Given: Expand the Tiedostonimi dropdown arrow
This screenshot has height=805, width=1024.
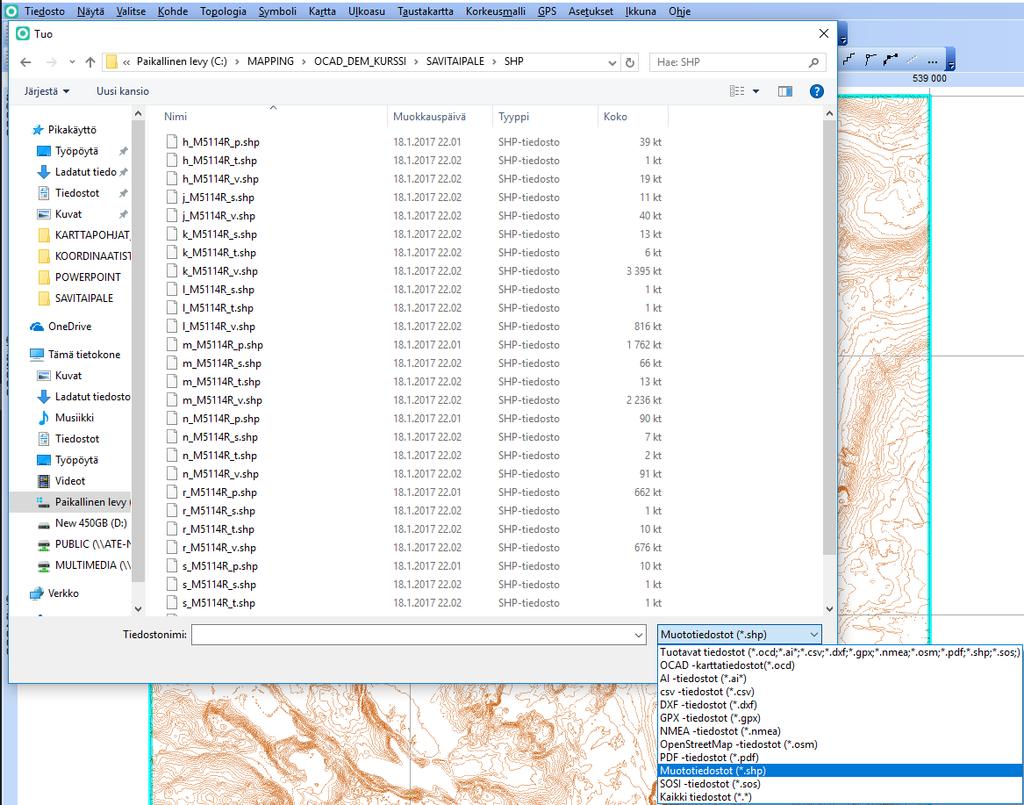Looking at the screenshot, I should (x=638, y=635).
